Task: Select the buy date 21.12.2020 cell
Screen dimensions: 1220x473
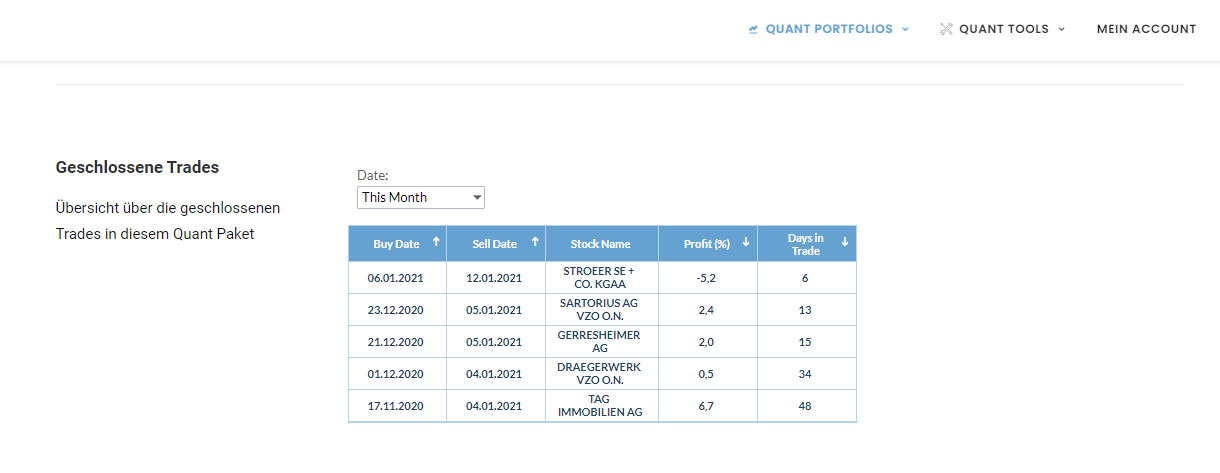Action: coord(397,342)
